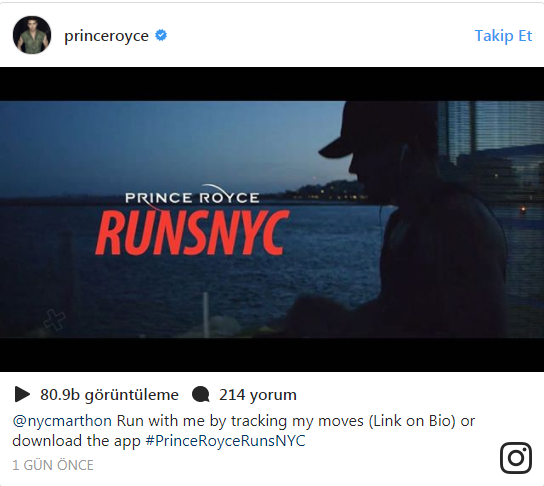This screenshot has width=544, height=486.
Task: Click the princeroyce profile avatar
Action: point(32,35)
